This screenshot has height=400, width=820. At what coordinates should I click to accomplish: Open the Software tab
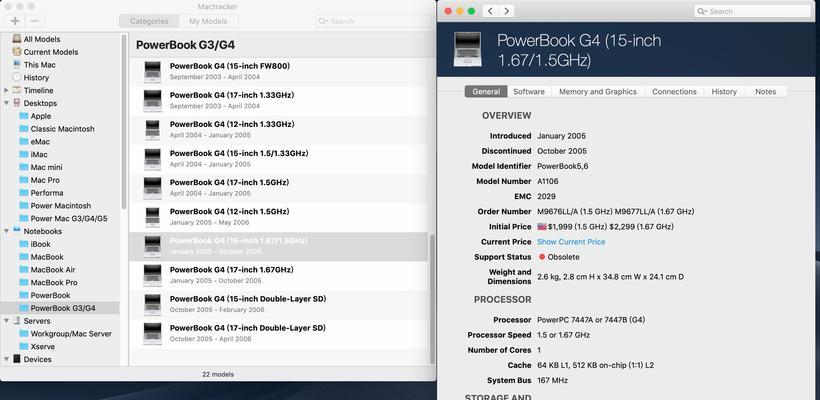pos(529,92)
